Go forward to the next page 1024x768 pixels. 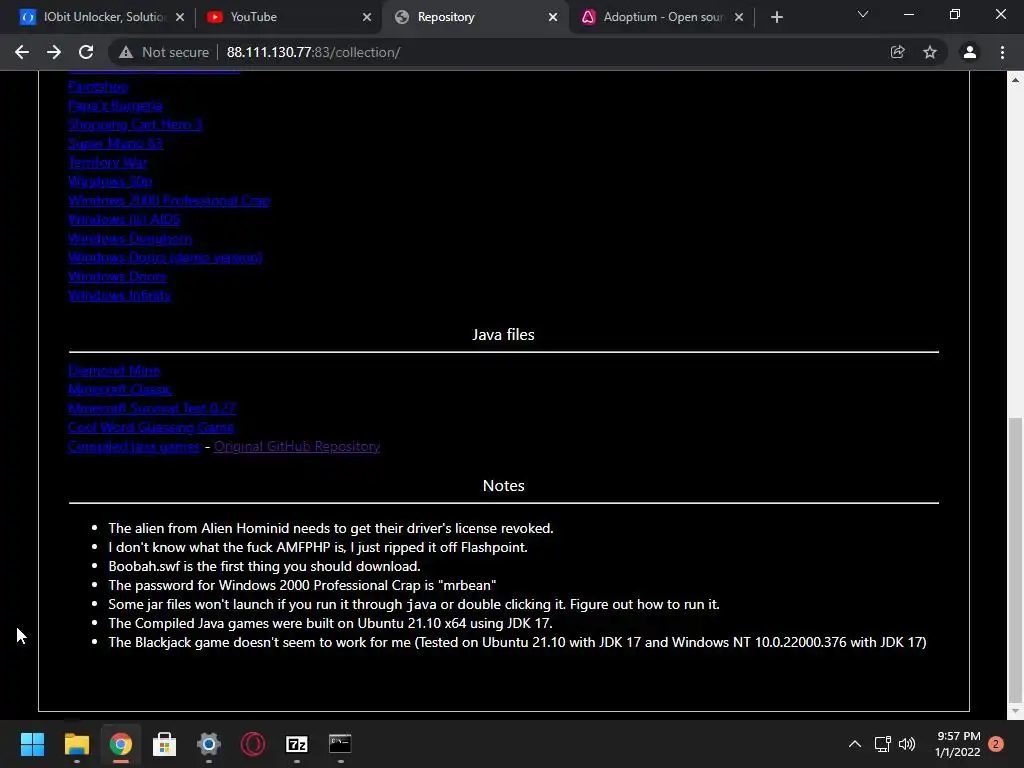pyautogui.click(x=54, y=52)
